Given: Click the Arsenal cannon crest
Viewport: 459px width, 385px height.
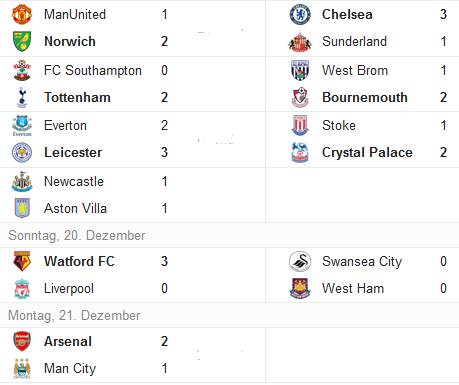Looking at the screenshot, I should (22, 342).
